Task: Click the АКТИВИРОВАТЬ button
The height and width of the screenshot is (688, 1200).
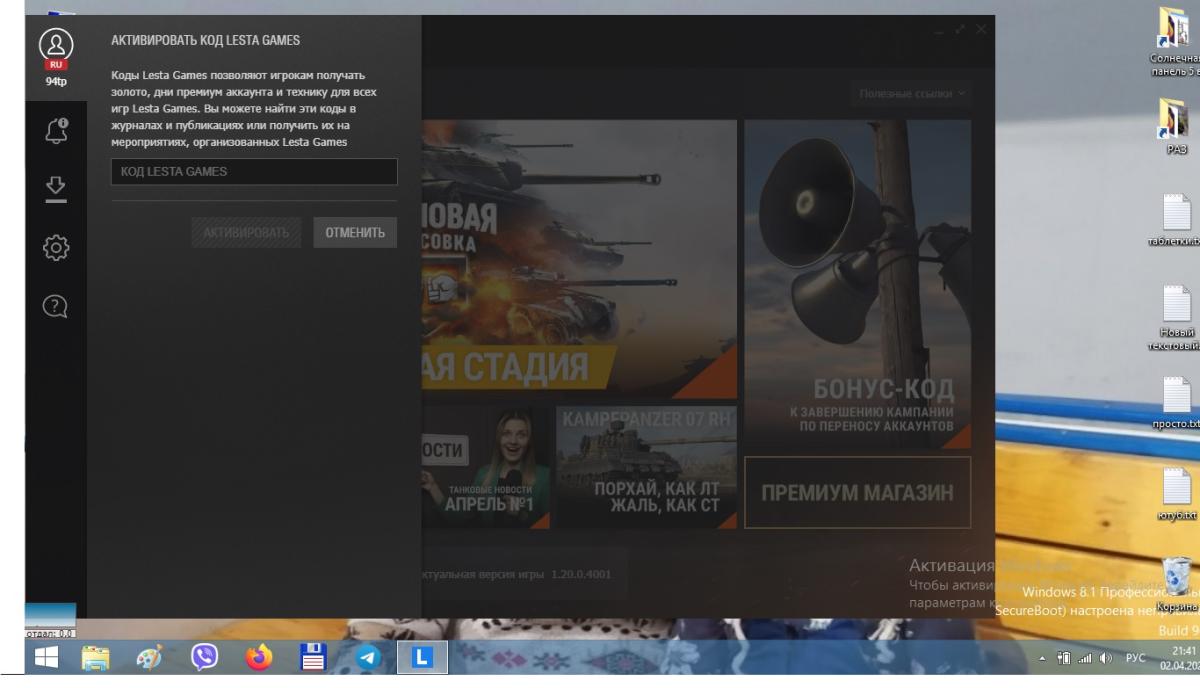Action: click(246, 233)
